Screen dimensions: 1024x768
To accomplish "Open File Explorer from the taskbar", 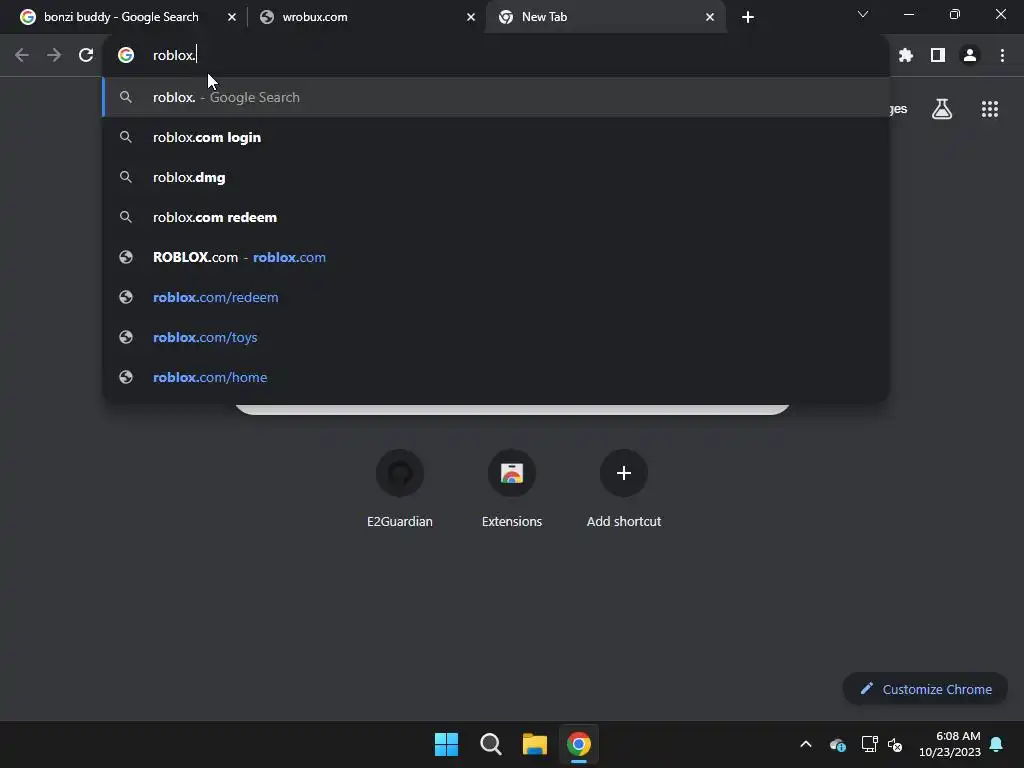I will [534, 744].
